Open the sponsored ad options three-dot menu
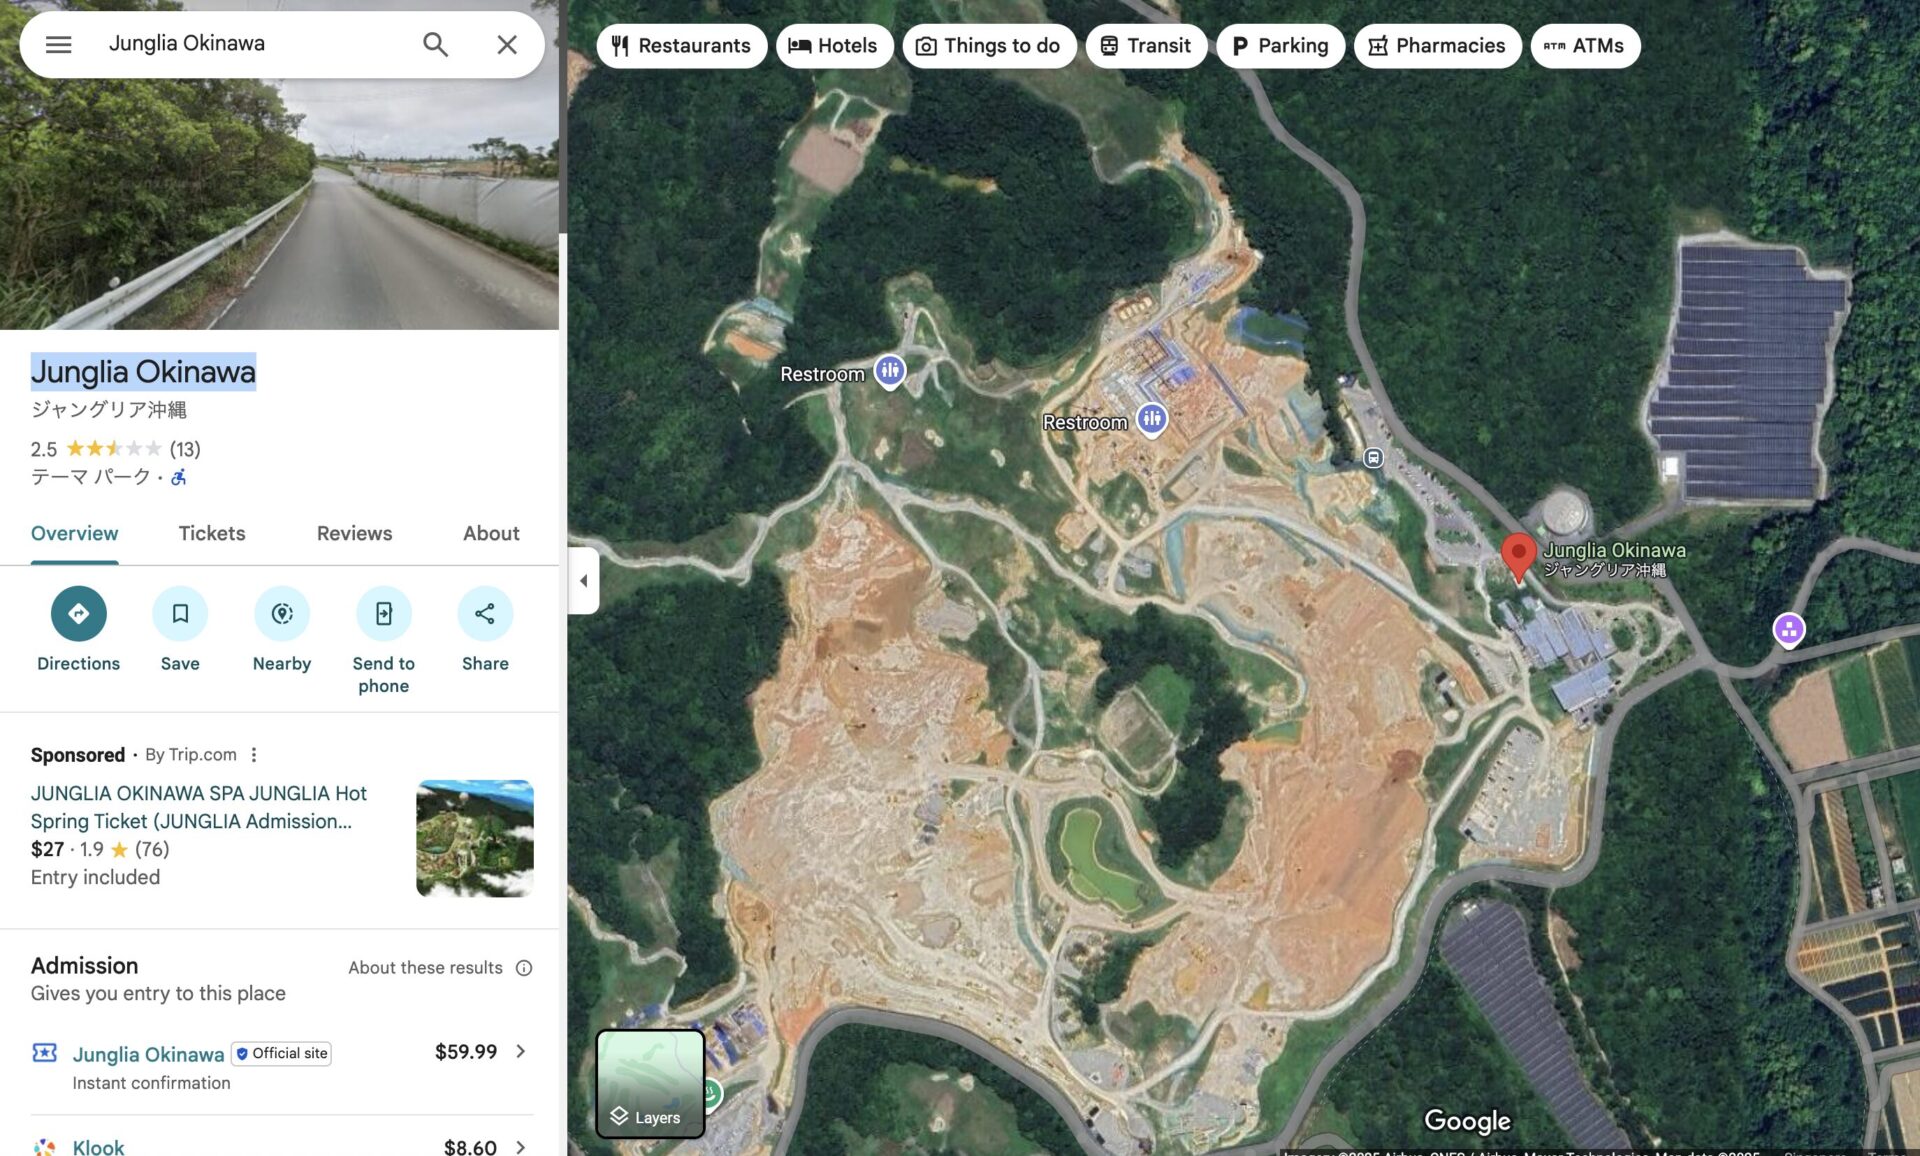 click(254, 755)
